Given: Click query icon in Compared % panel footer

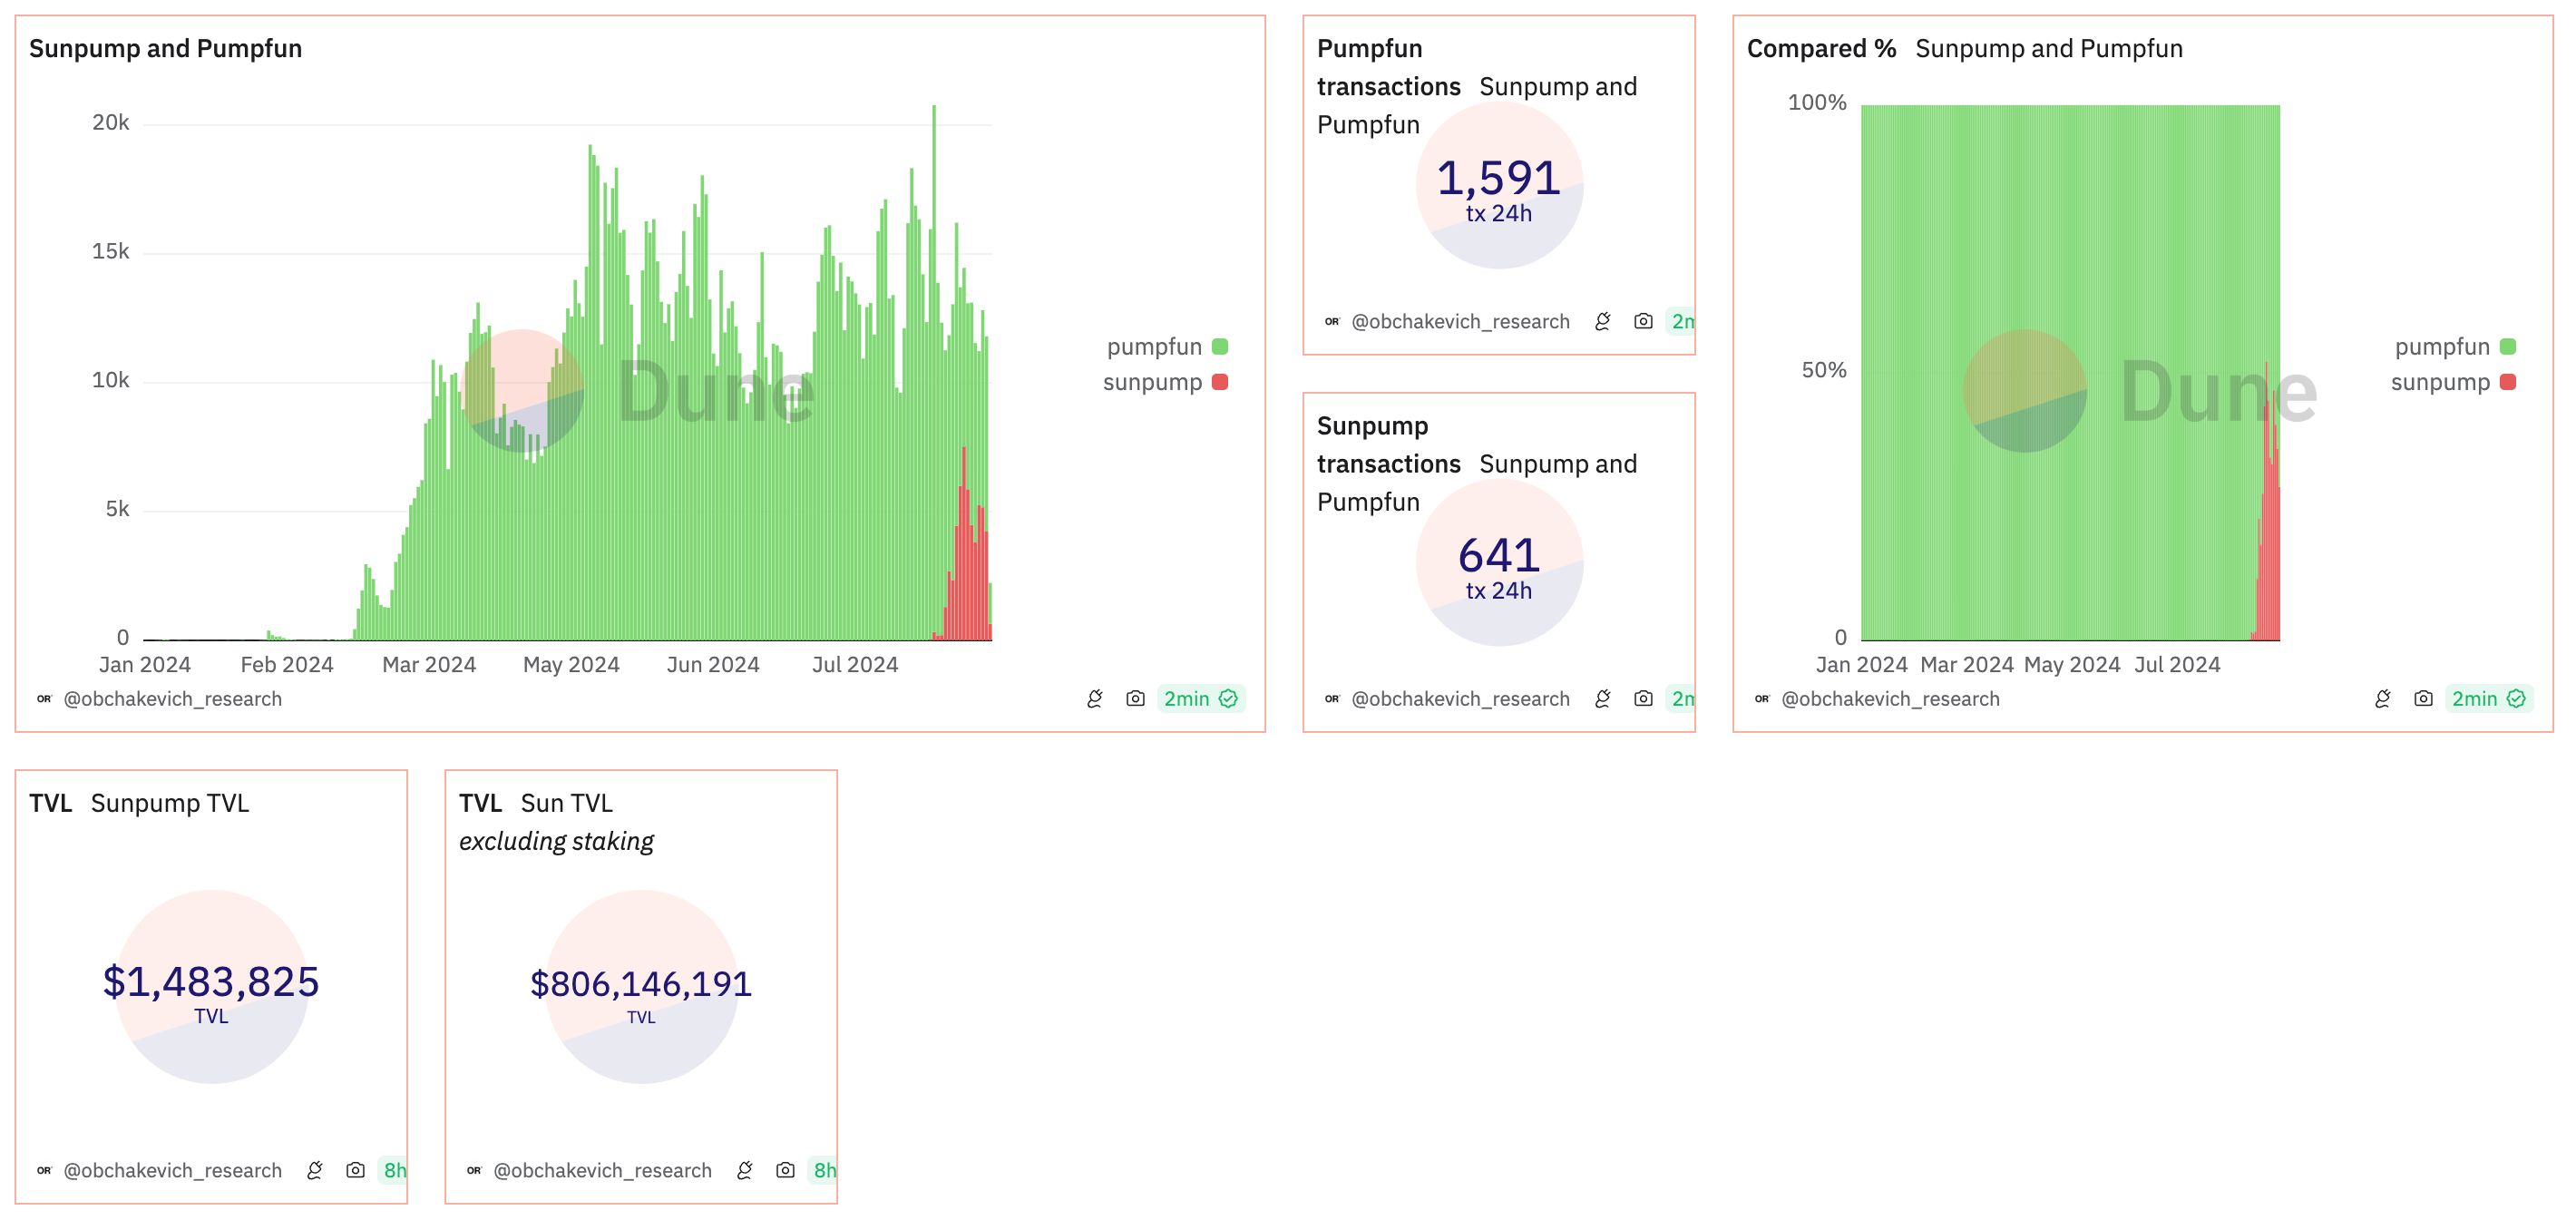Looking at the screenshot, I should pyautogui.click(x=2383, y=699).
